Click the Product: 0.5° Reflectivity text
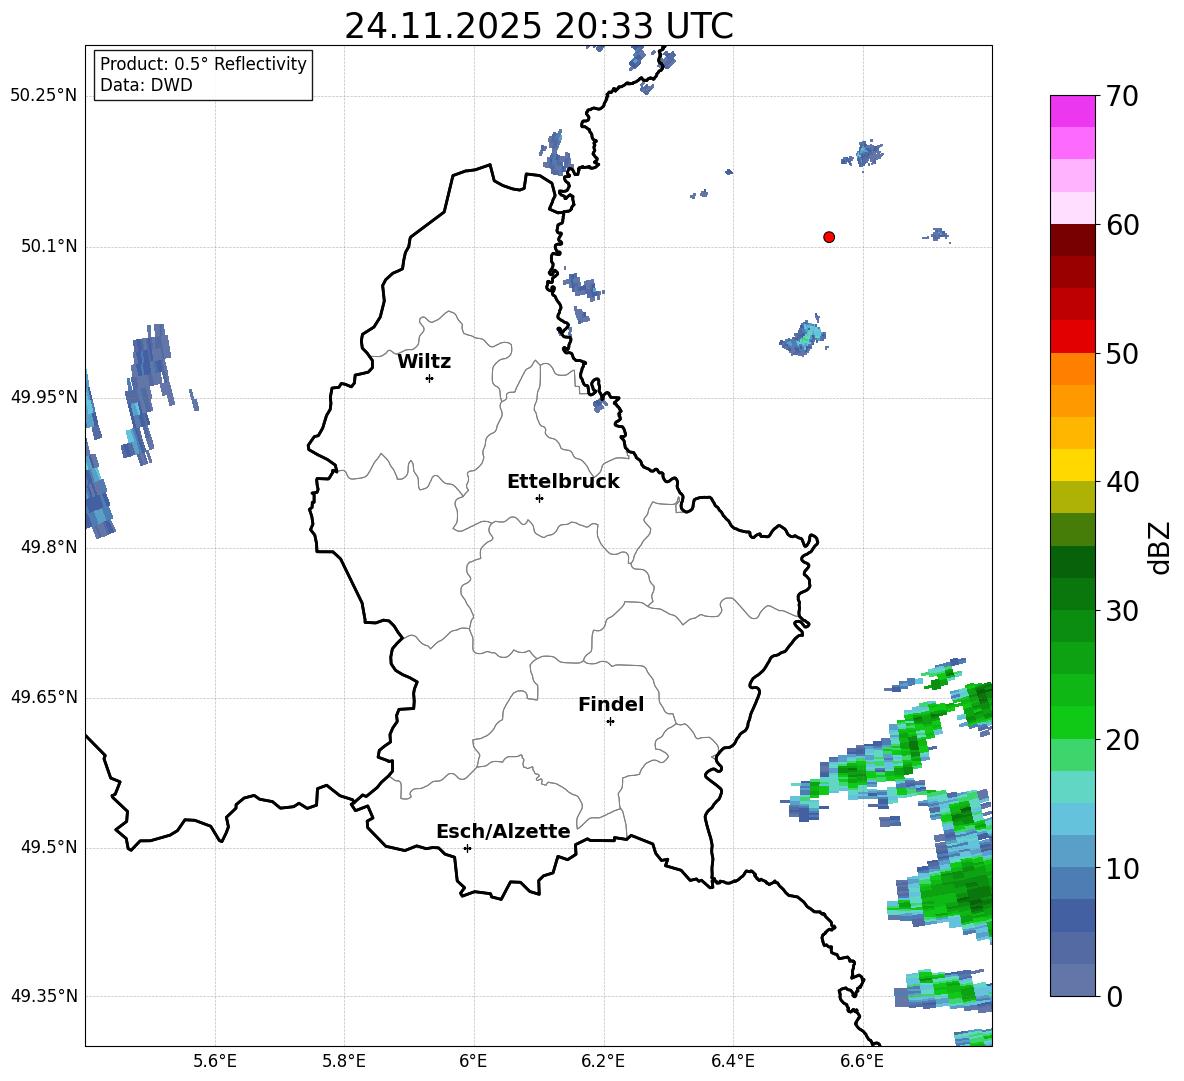 pyautogui.click(x=203, y=64)
